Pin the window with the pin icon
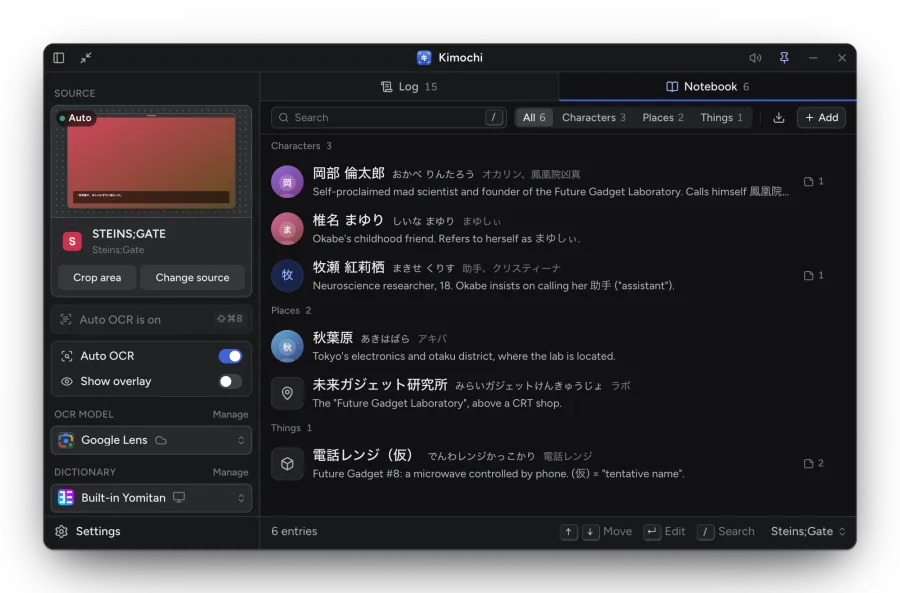This screenshot has height=593, width=900. [x=784, y=58]
